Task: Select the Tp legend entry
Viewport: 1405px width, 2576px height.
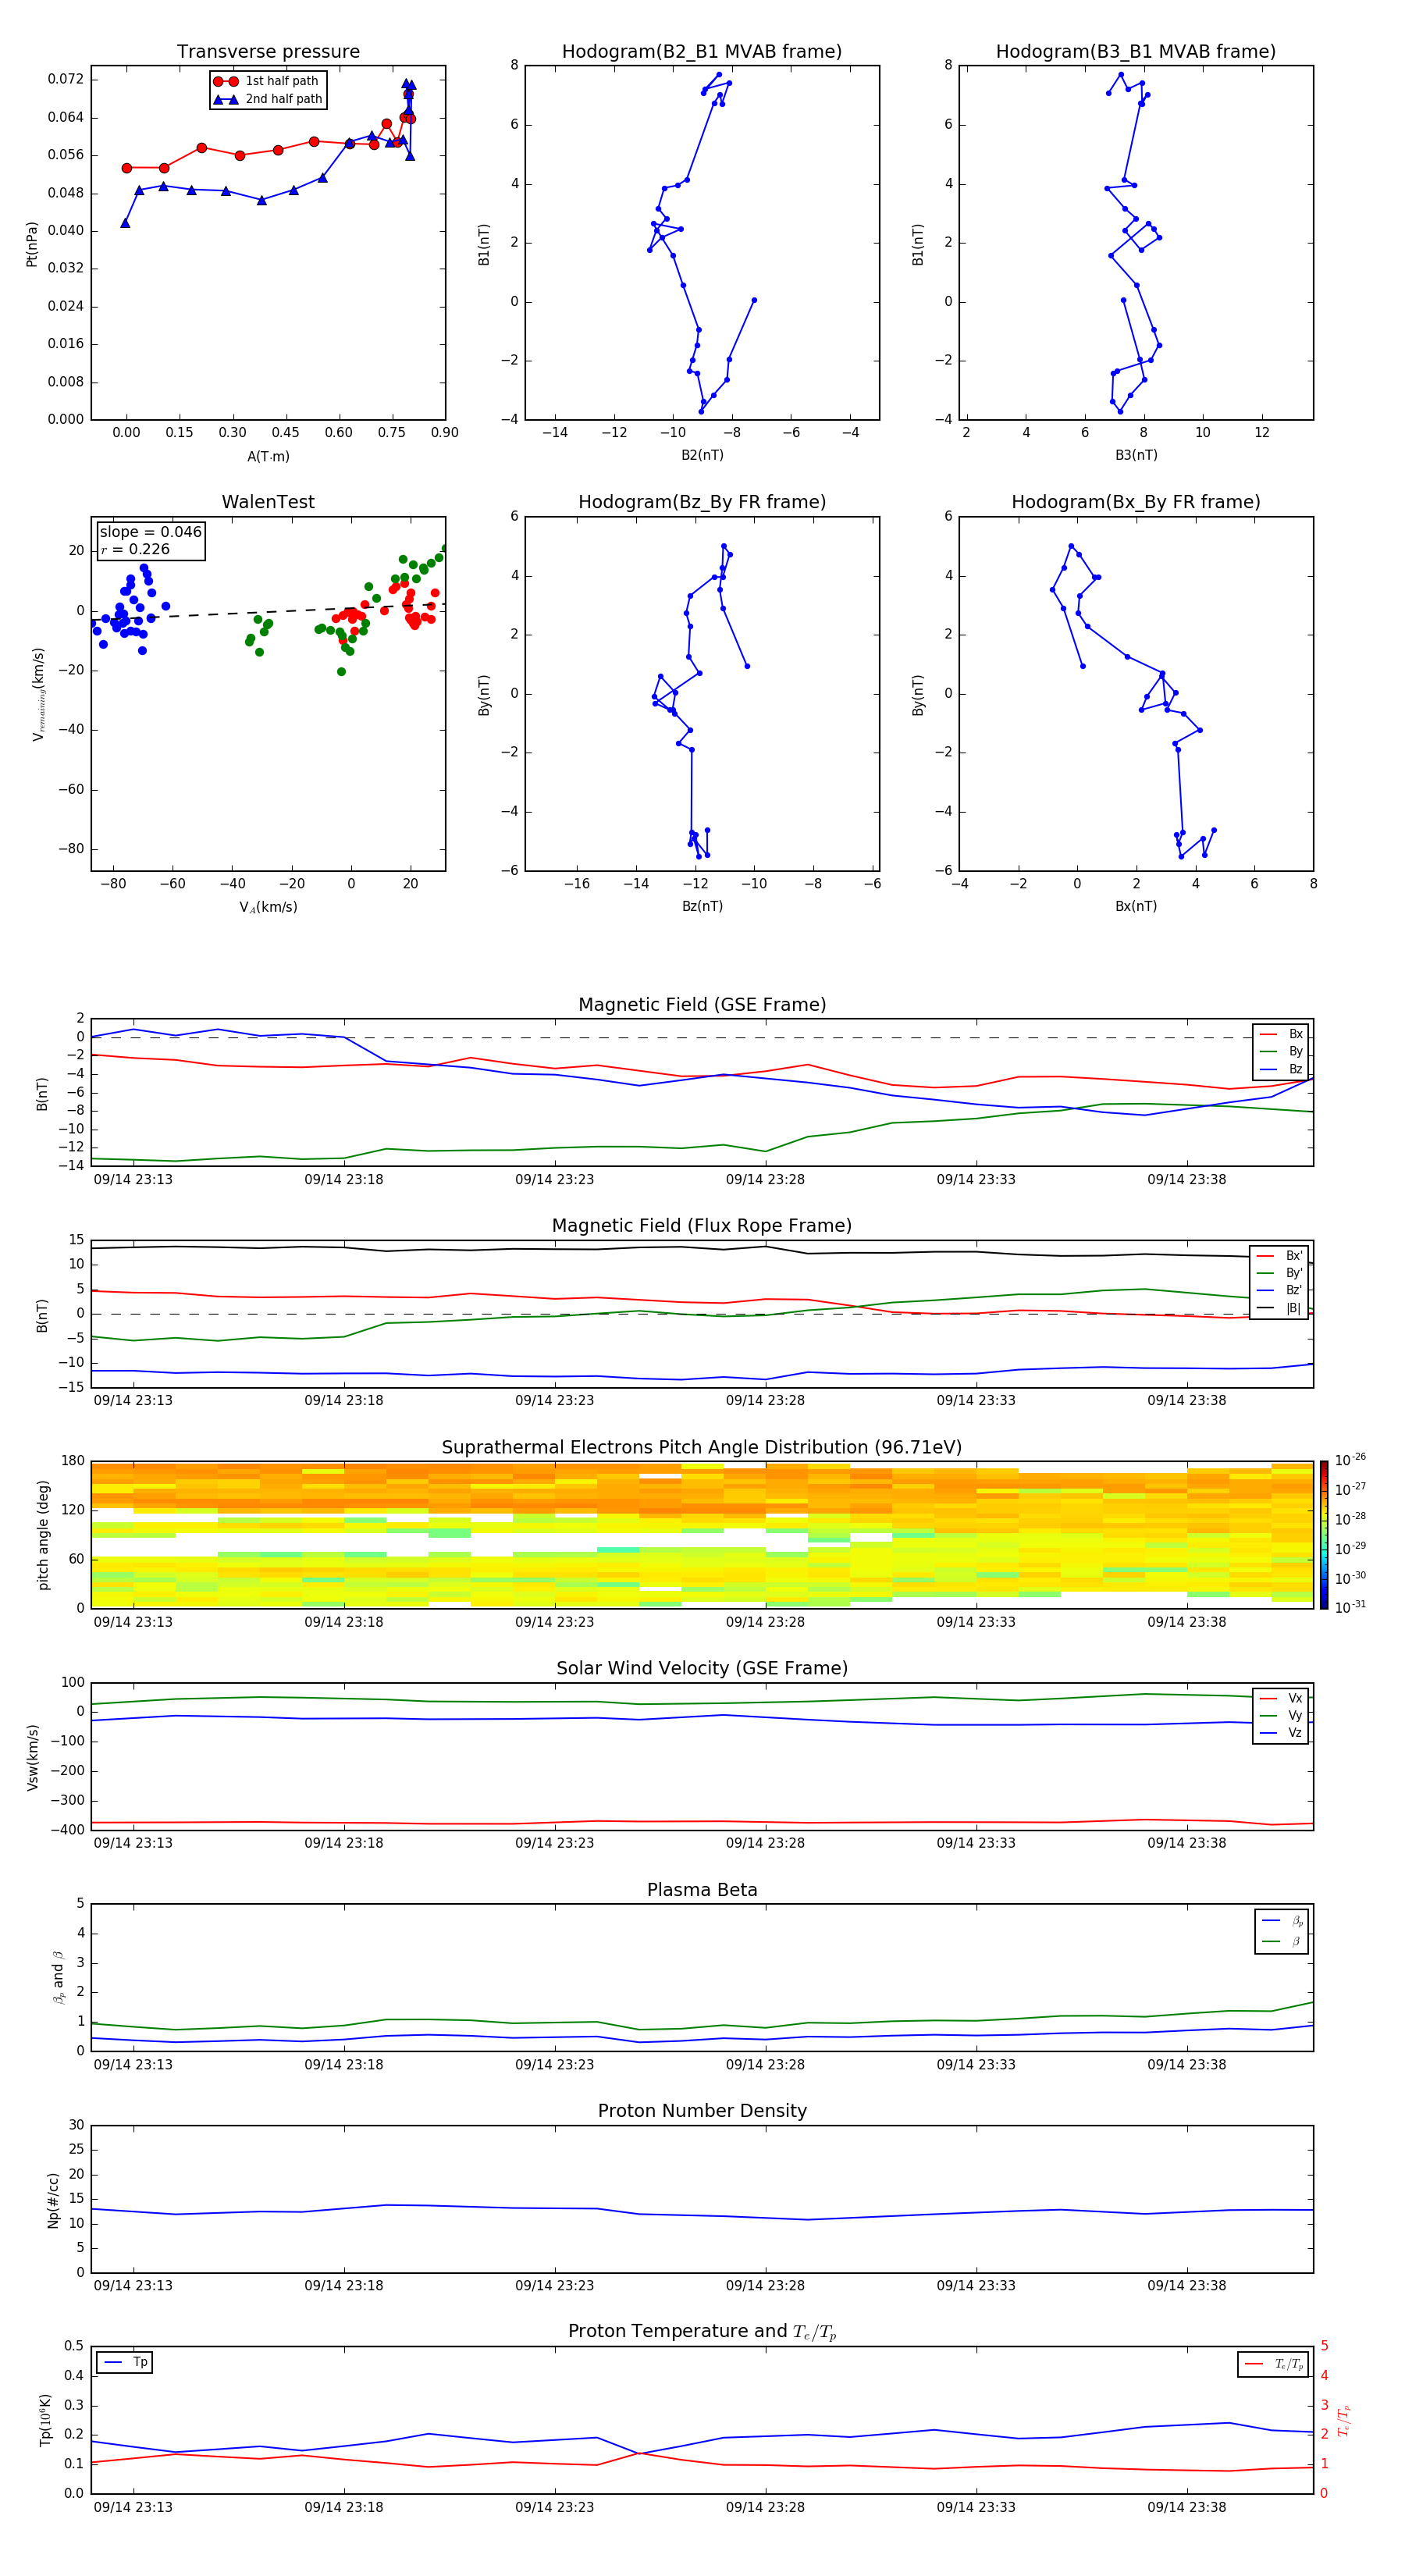Action: pyautogui.click(x=125, y=2362)
